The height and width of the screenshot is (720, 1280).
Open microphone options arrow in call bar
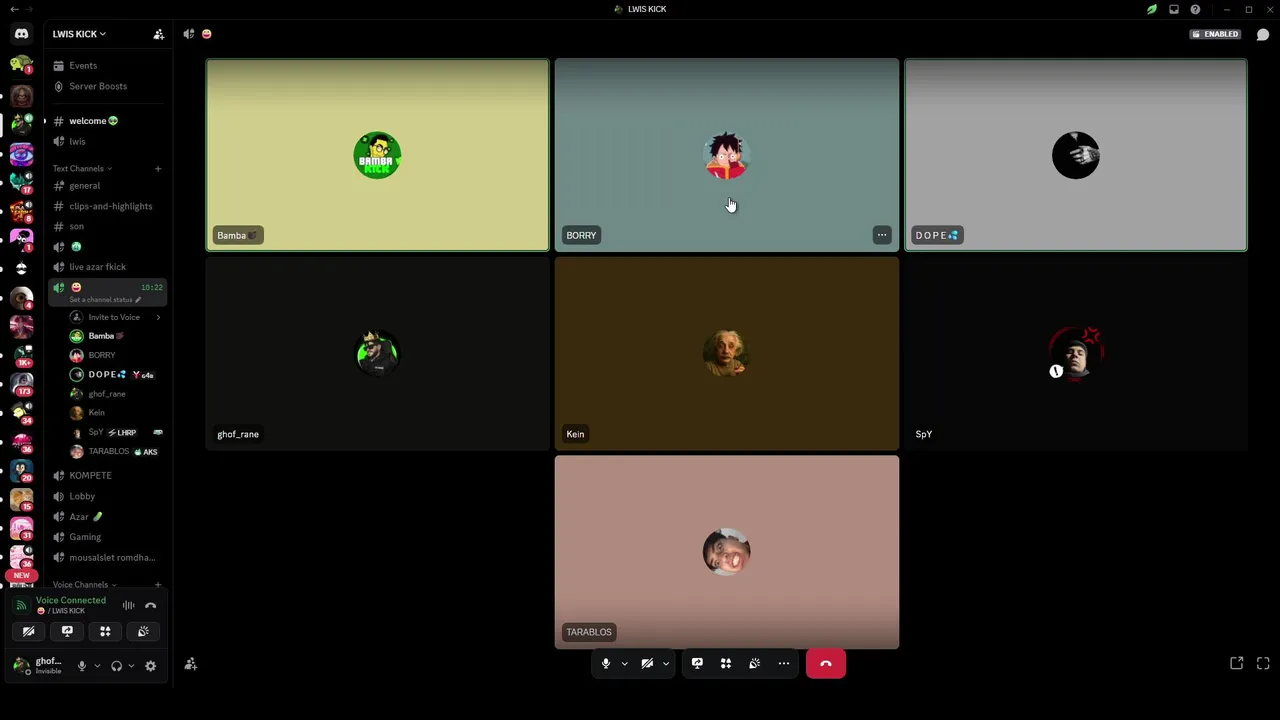point(625,663)
